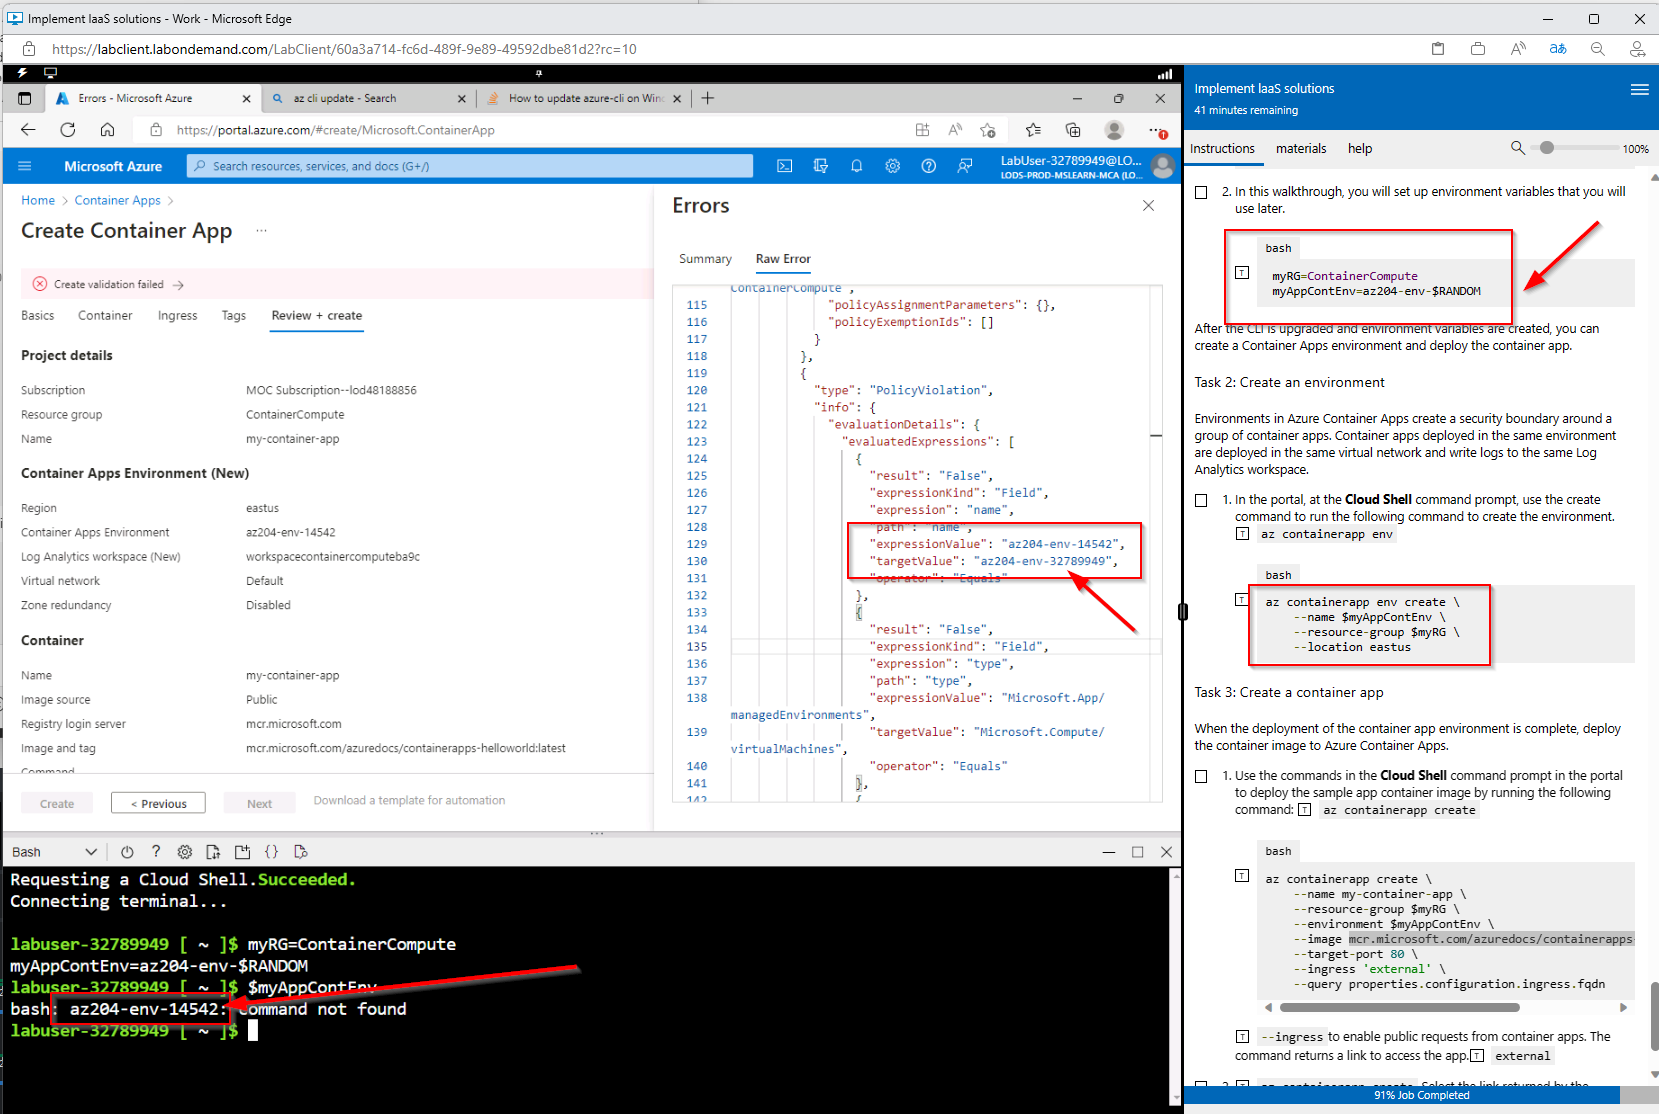Image resolution: width=1659 pixels, height=1114 pixels.
Task: Check the Task 2 environment creation step checkbox
Action: [1200, 500]
